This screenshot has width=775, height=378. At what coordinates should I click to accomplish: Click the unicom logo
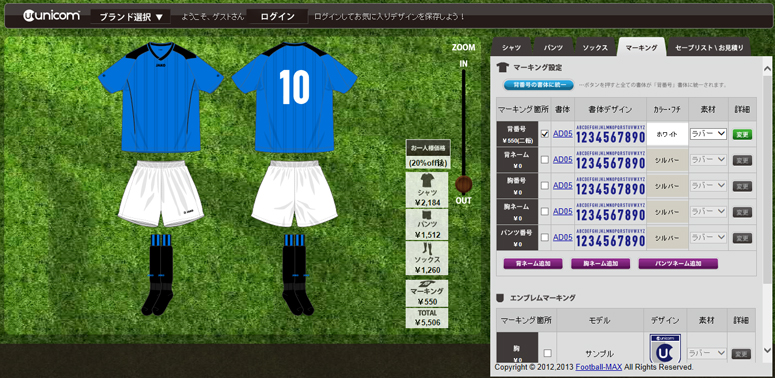pos(51,16)
